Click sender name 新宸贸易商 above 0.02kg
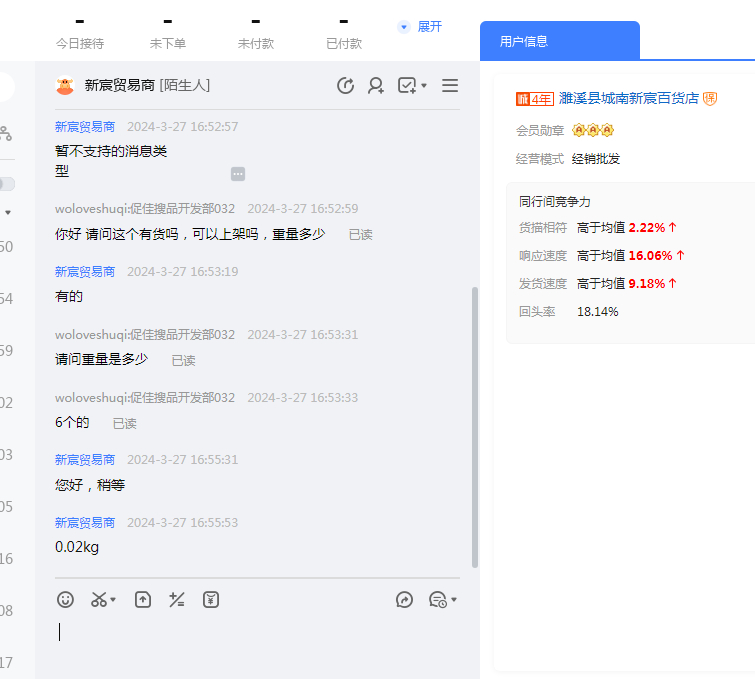 (x=85, y=522)
